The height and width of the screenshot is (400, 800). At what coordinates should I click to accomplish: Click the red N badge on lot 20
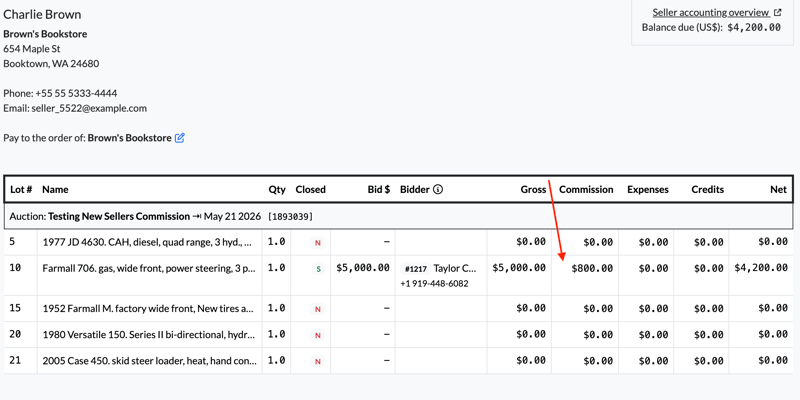tap(318, 336)
